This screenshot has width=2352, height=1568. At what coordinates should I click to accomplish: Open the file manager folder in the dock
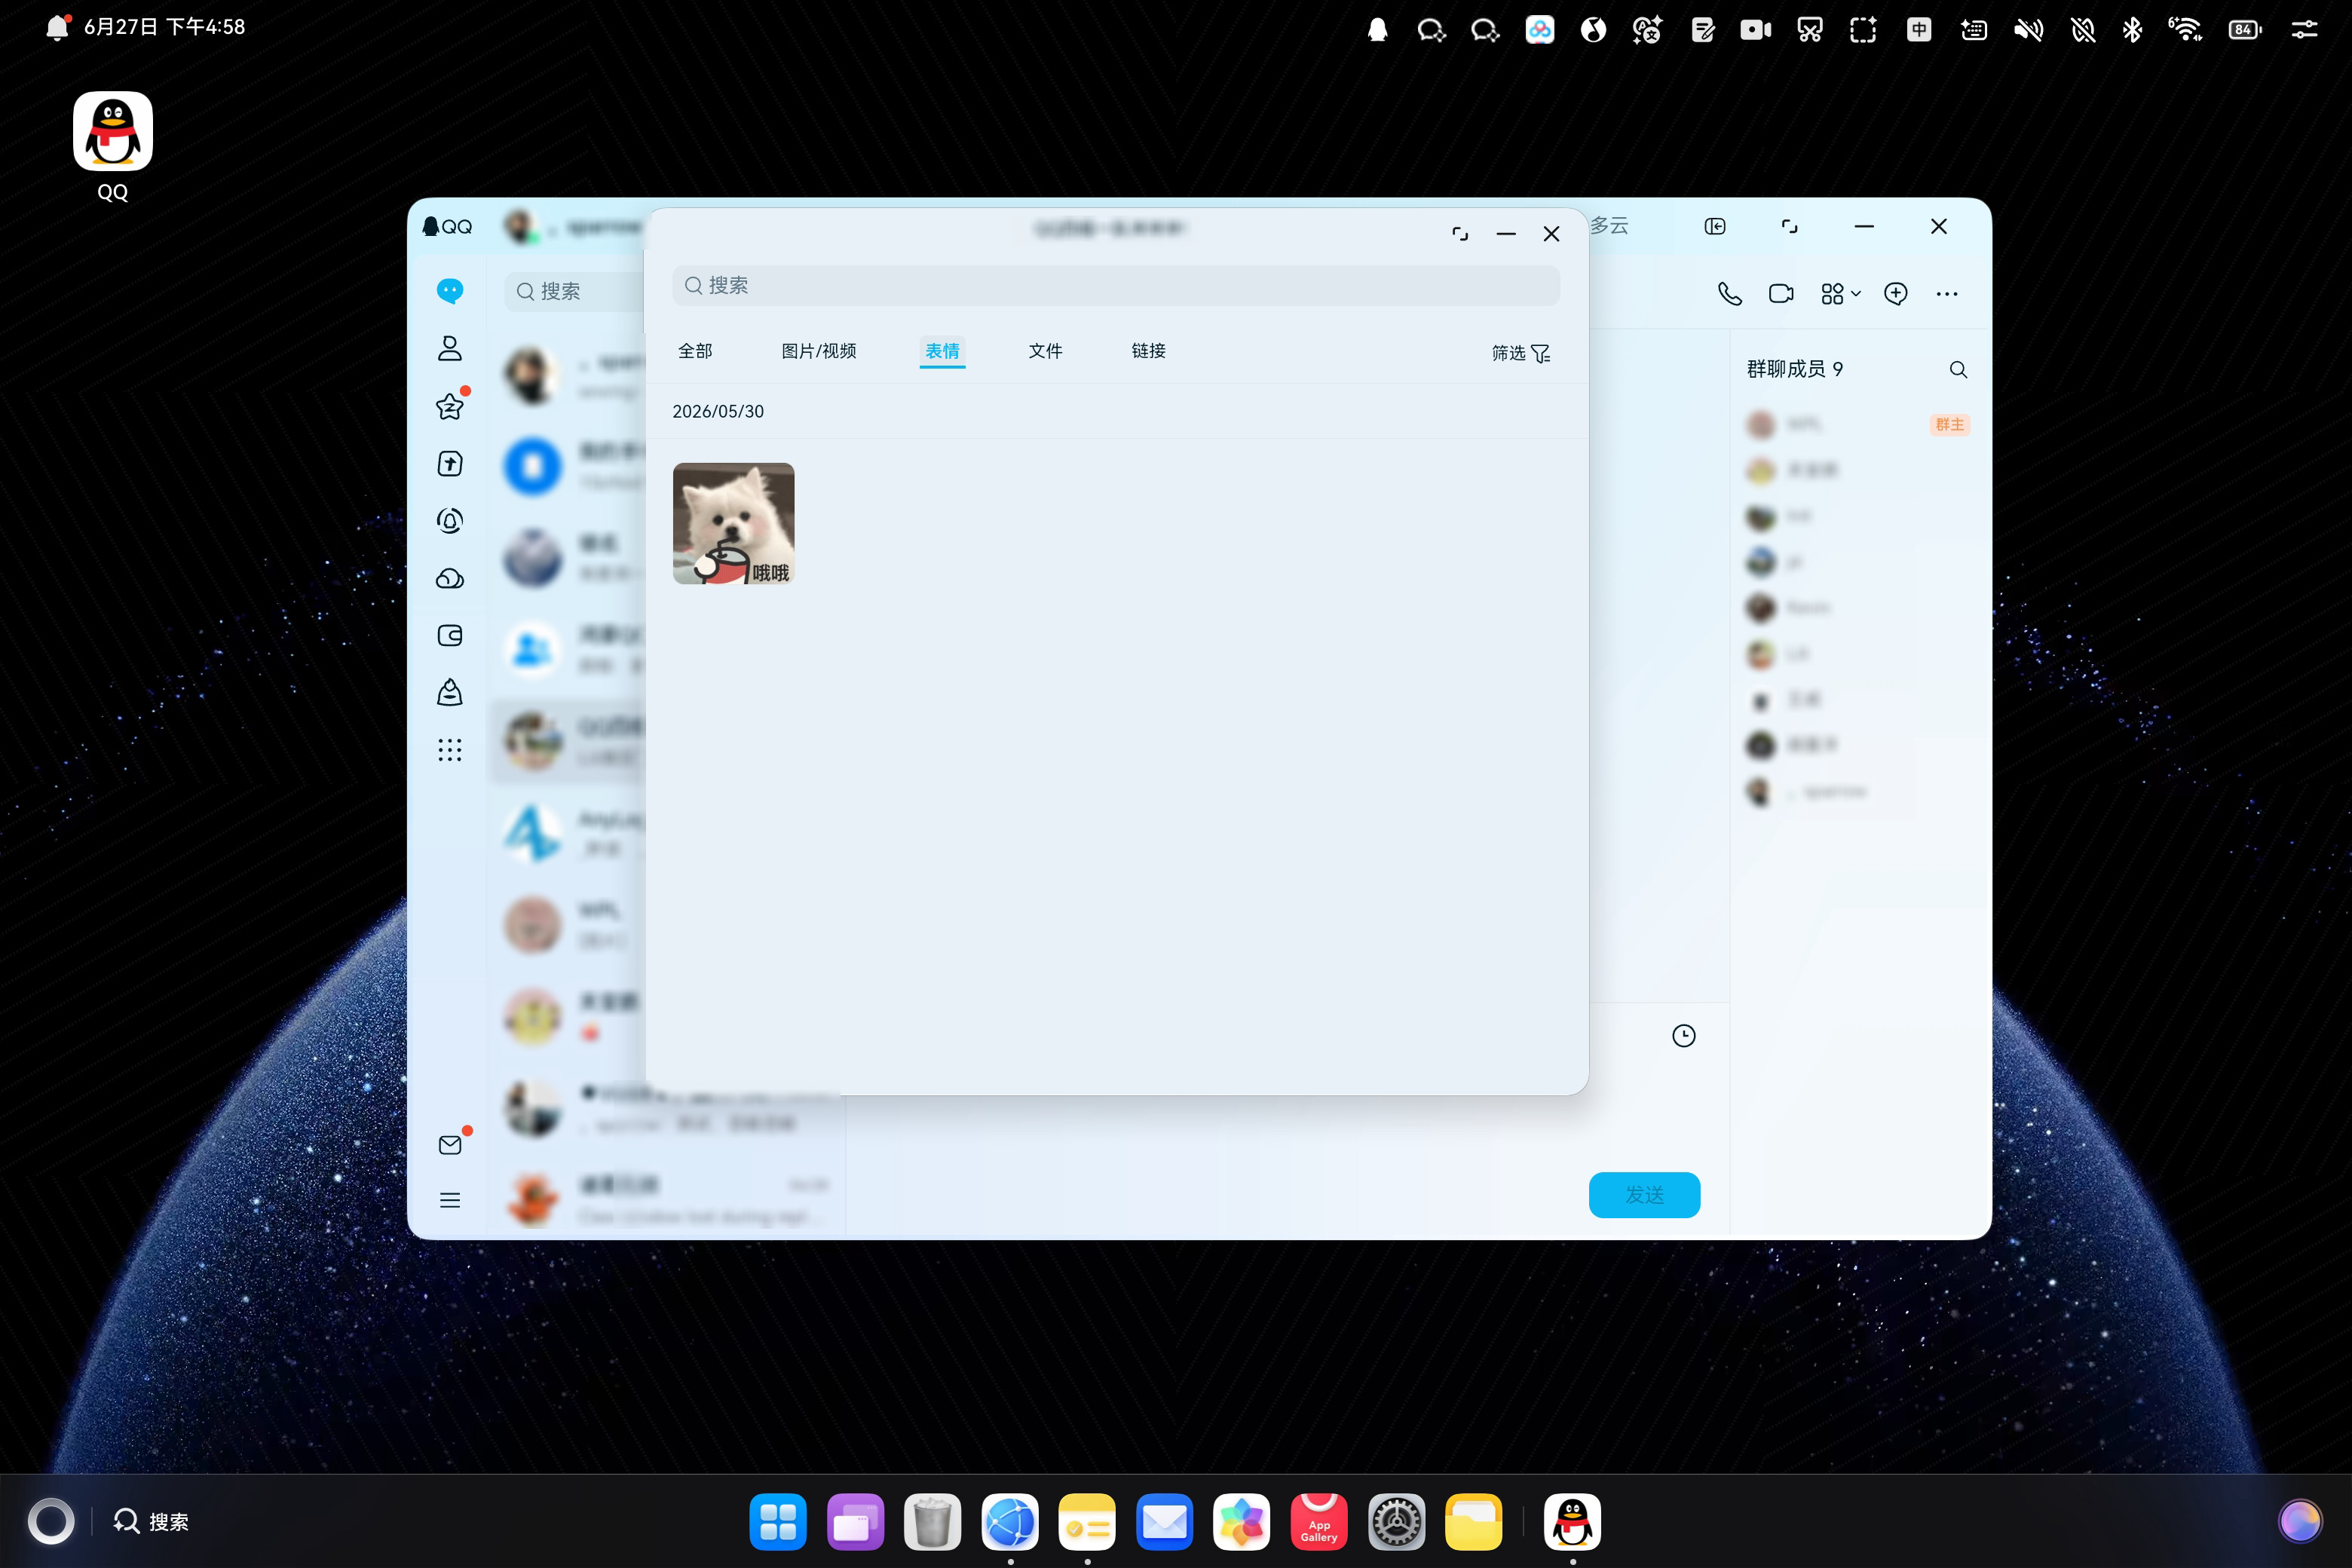pyautogui.click(x=1474, y=1522)
